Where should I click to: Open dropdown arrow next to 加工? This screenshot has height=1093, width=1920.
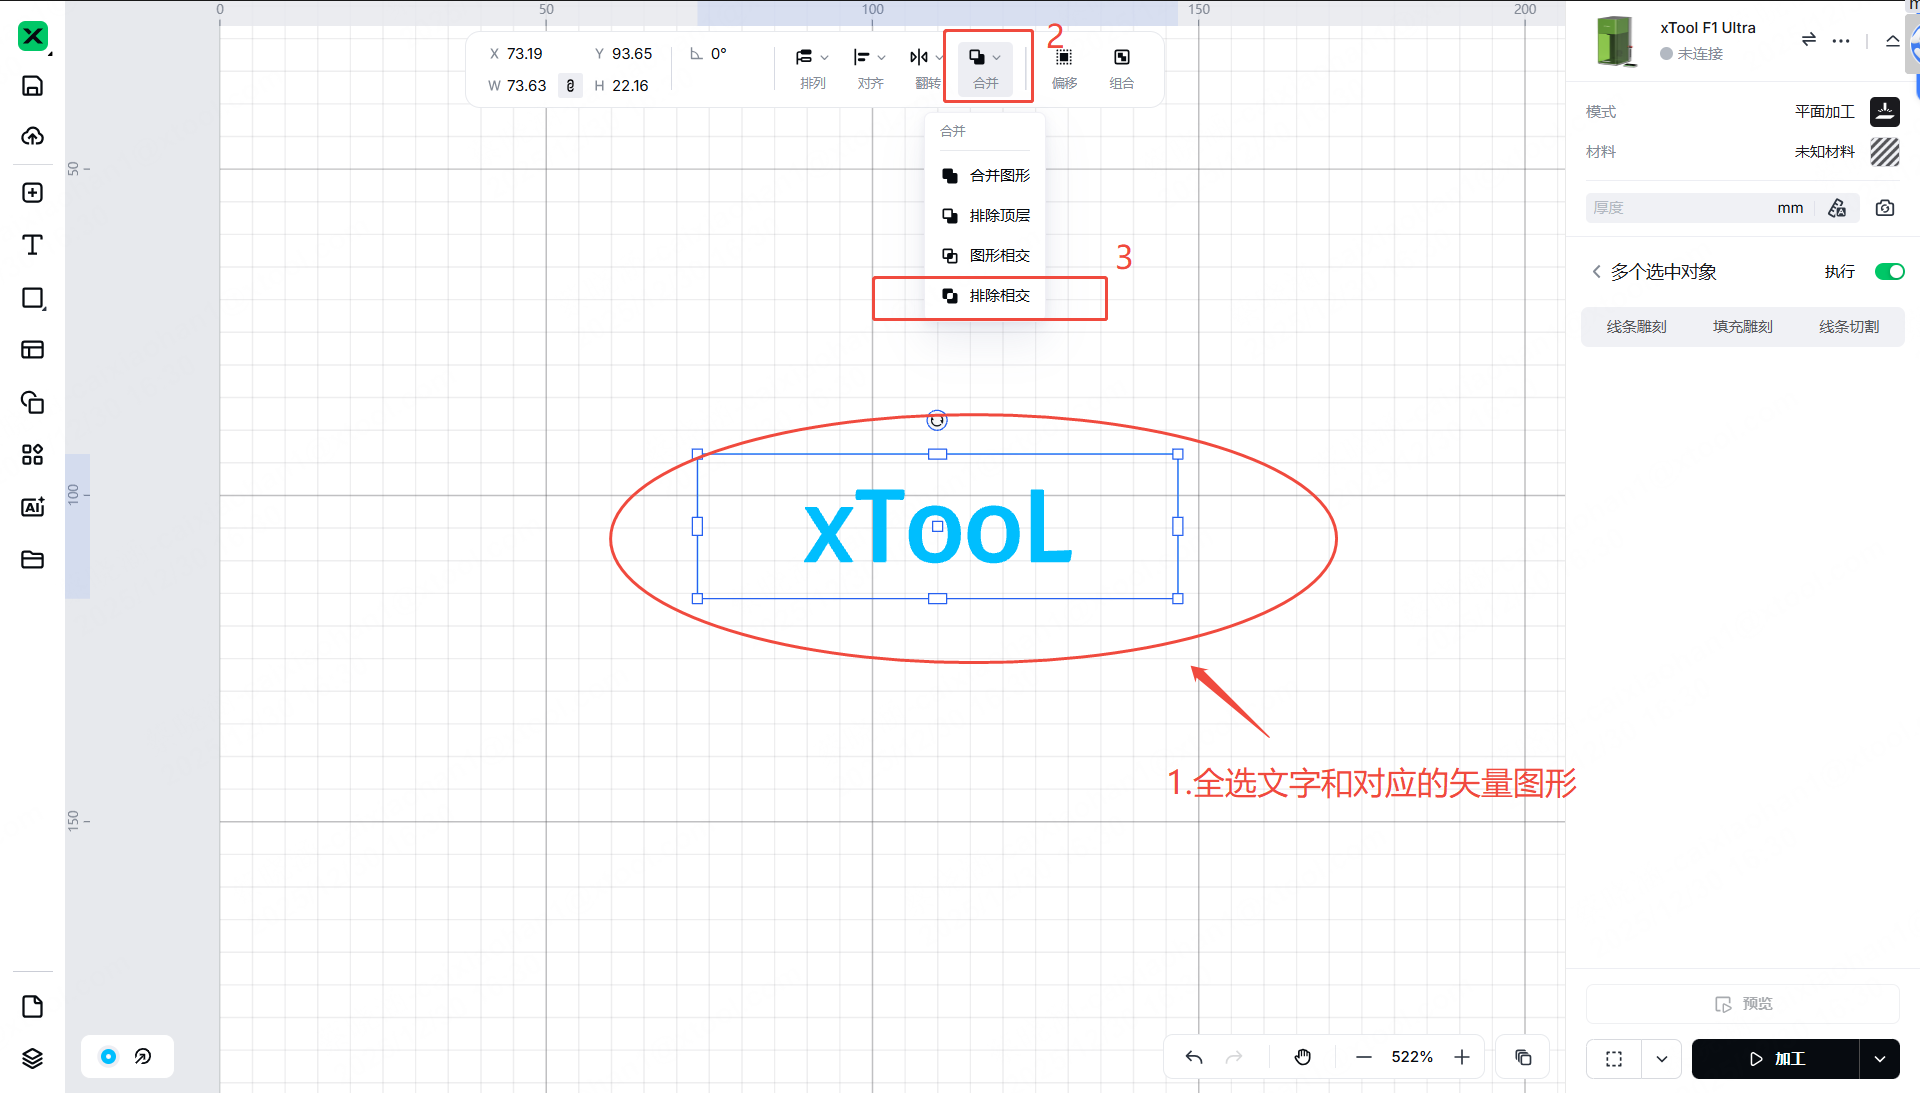(x=1880, y=1059)
